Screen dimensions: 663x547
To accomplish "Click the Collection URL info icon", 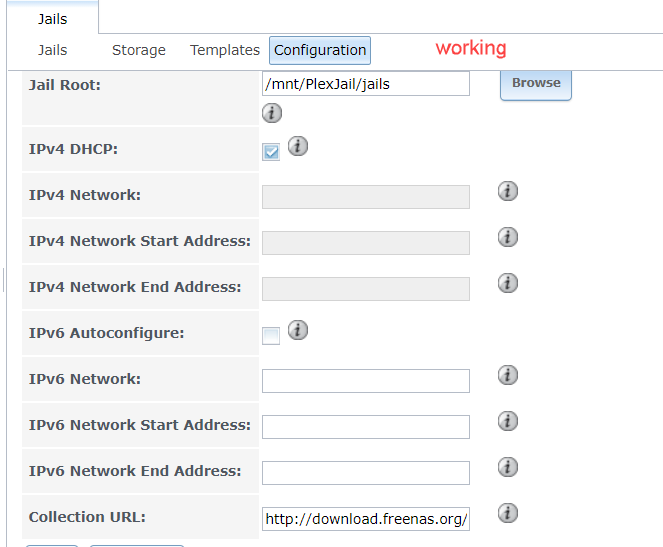I will click(x=508, y=513).
